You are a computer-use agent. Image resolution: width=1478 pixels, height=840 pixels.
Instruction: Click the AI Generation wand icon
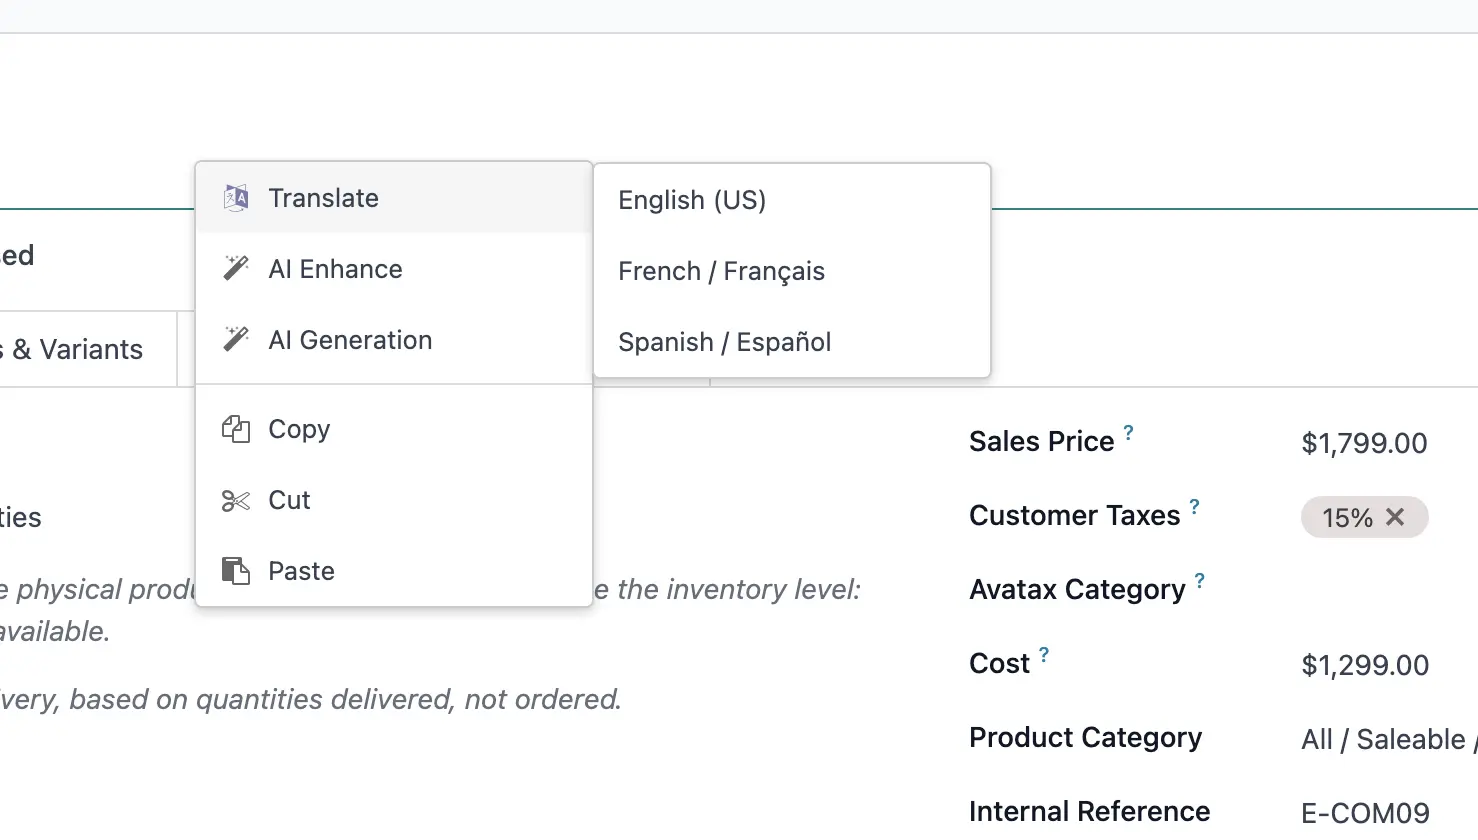[236, 339]
